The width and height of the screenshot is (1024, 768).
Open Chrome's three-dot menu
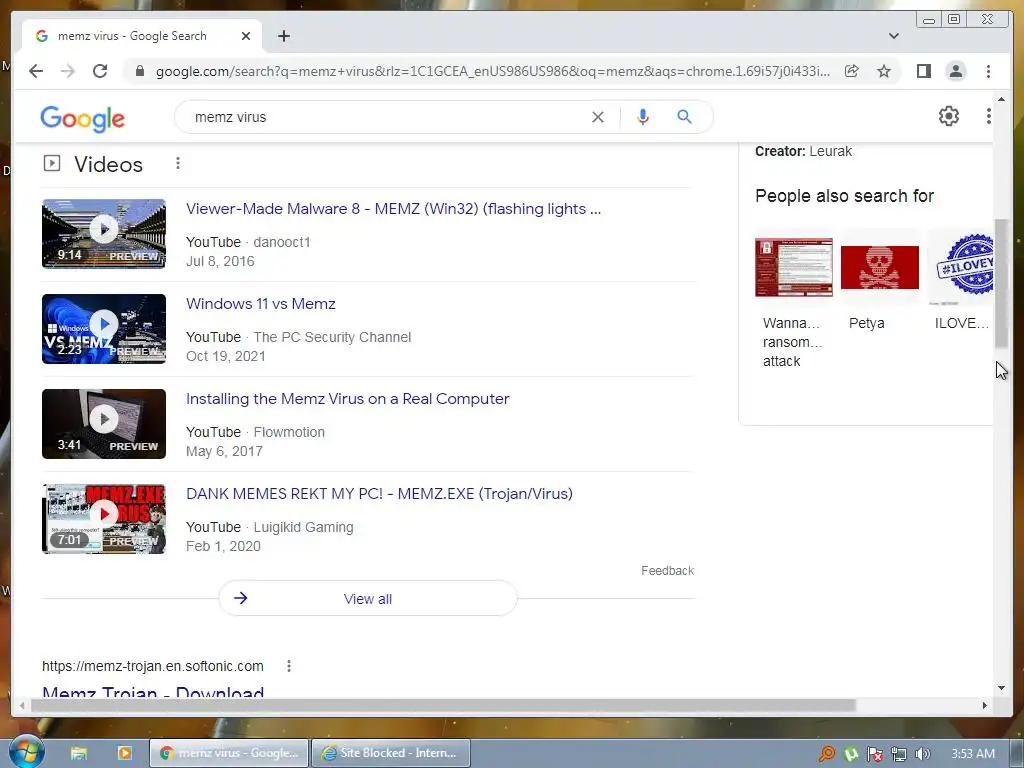(x=988, y=71)
